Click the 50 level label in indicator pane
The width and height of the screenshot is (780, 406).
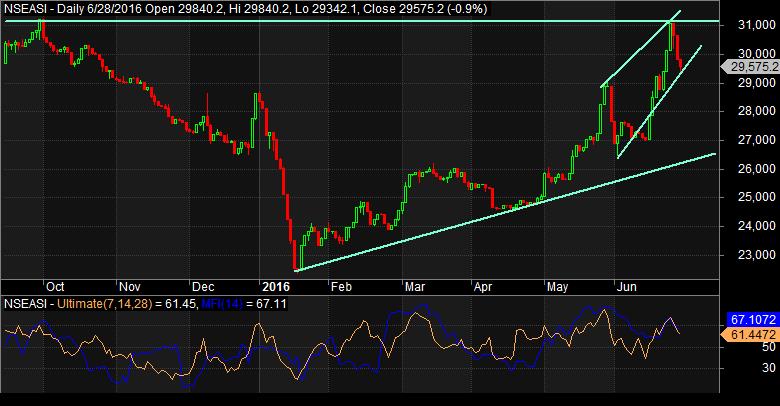[769, 347]
